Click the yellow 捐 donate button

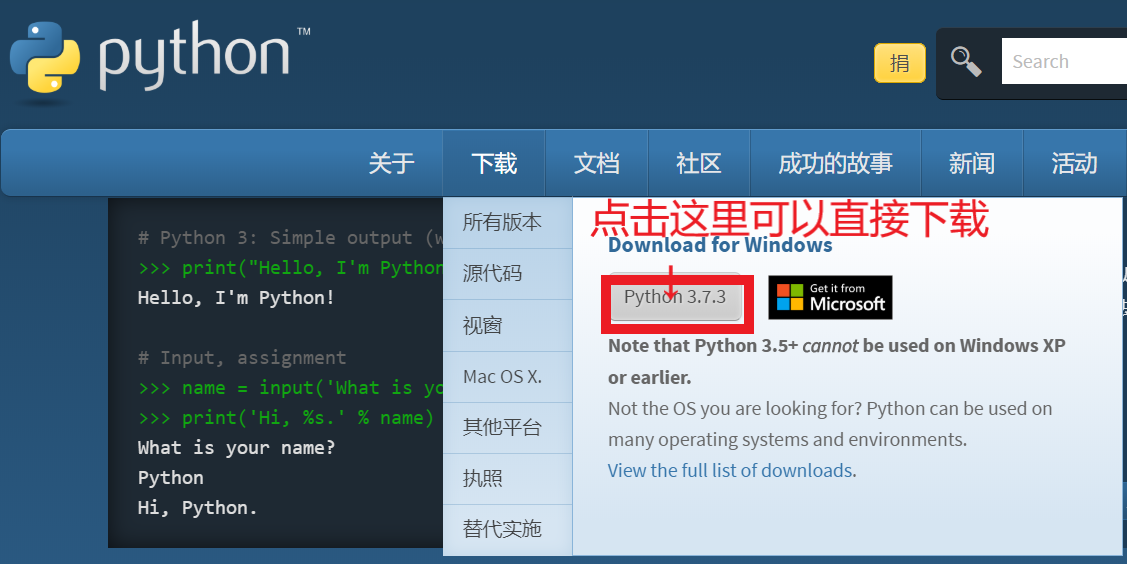click(x=900, y=63)
